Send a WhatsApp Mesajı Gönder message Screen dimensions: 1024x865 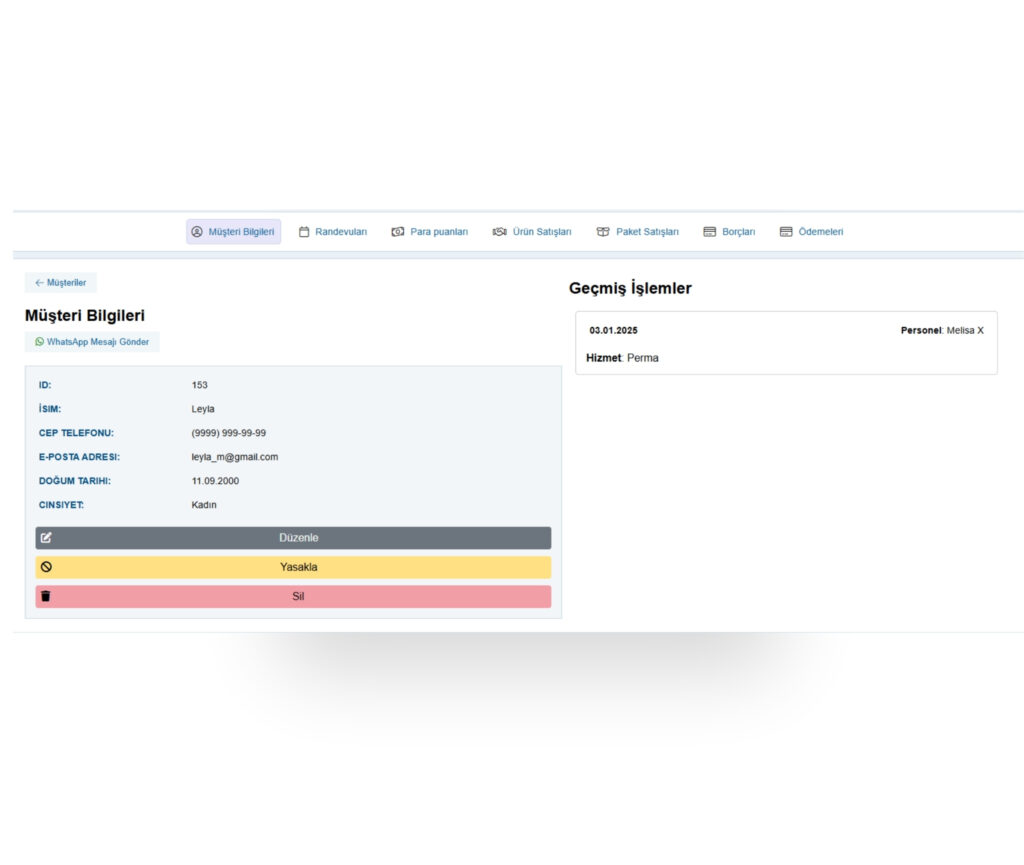pos(97,342)
